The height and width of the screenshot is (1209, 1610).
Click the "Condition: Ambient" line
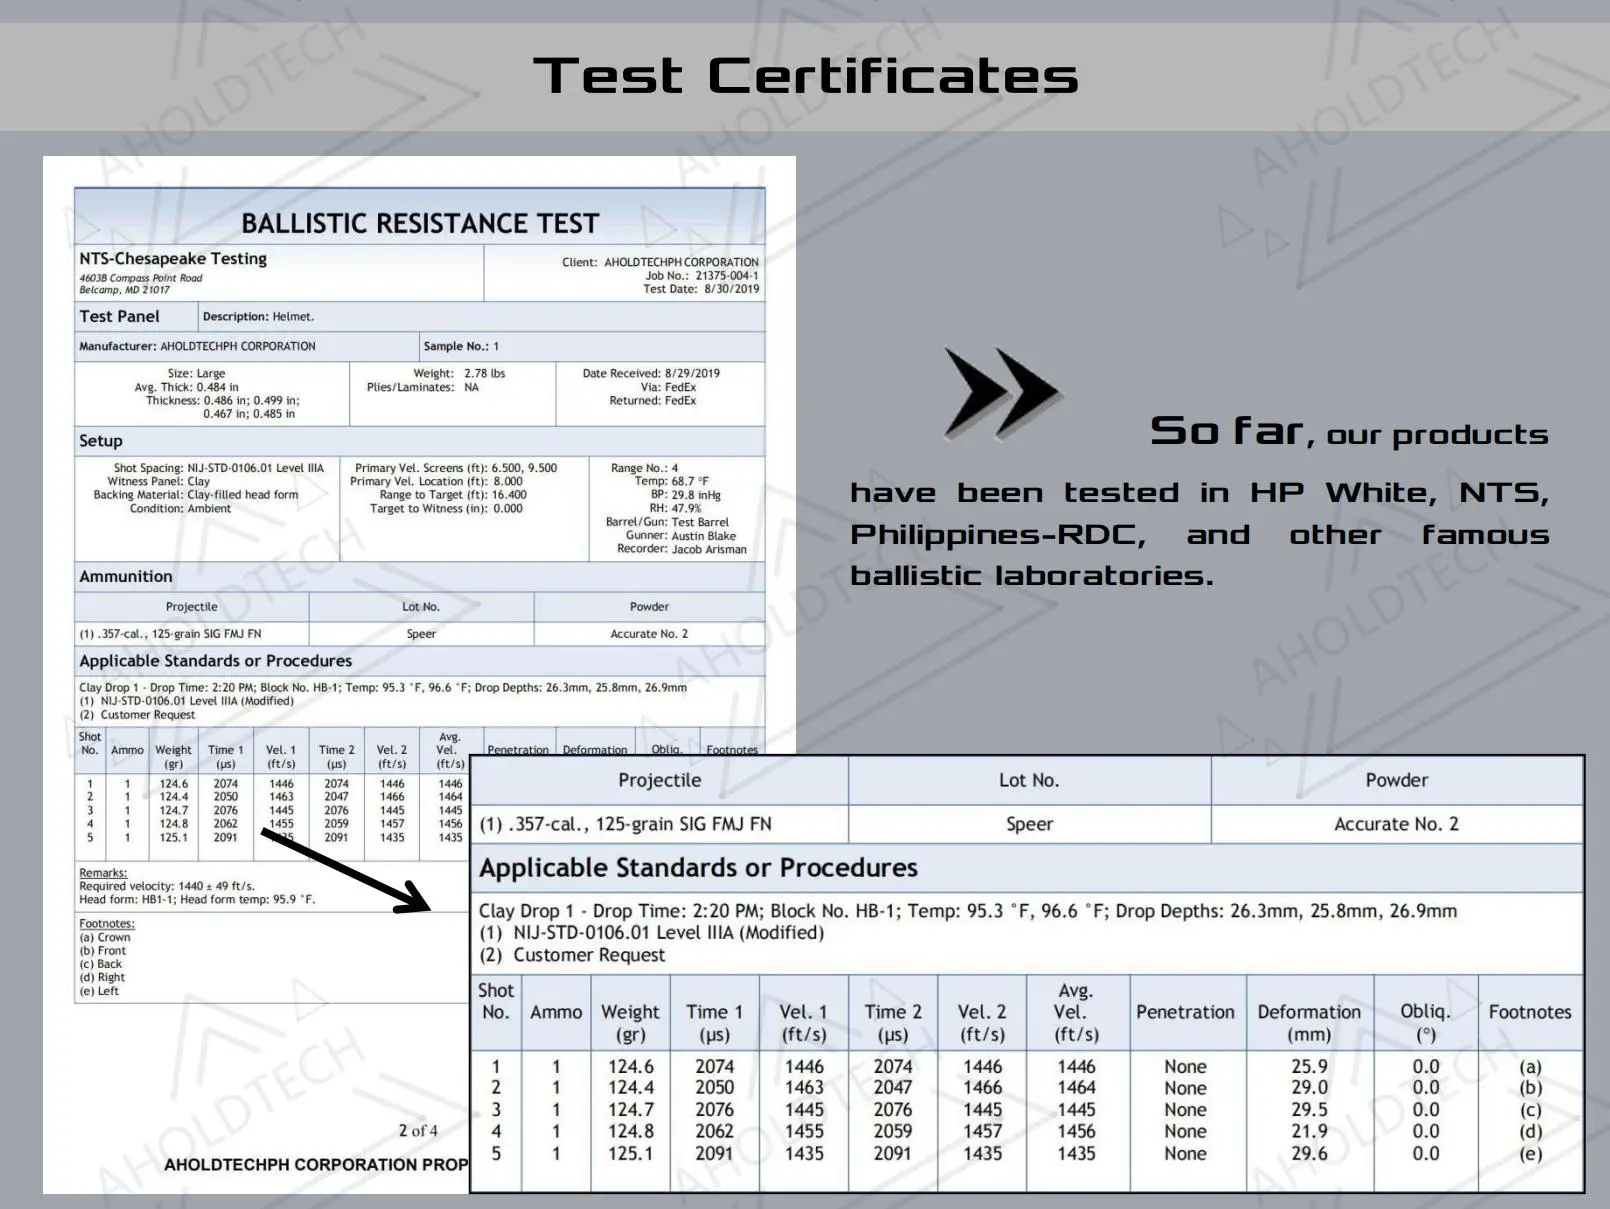[180, 508]
